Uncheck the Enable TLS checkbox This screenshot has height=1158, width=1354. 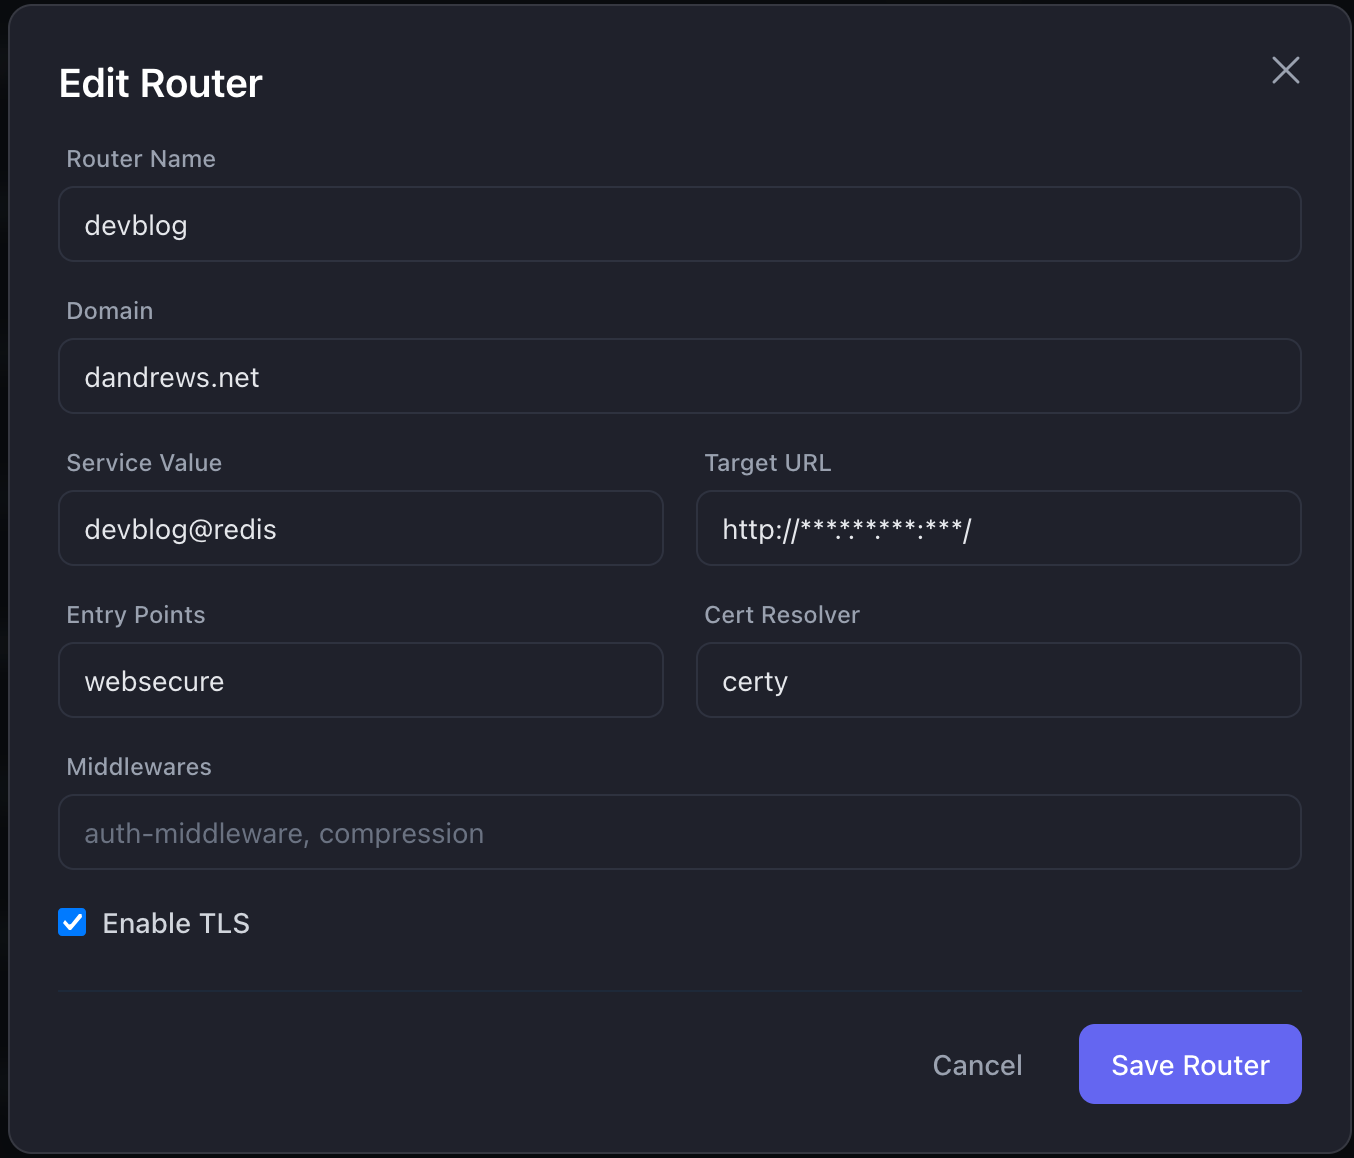(72, 922)
